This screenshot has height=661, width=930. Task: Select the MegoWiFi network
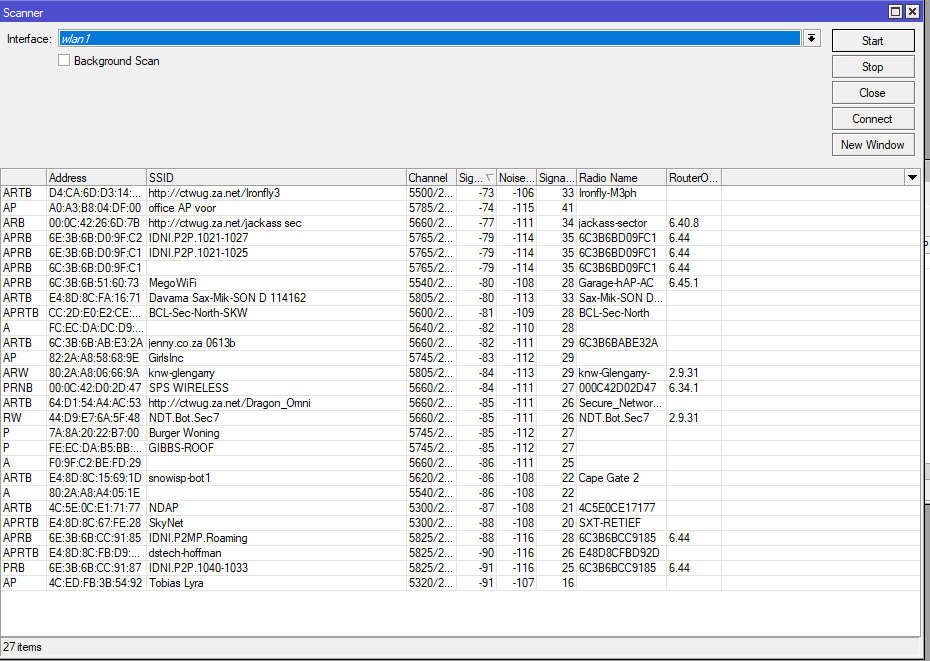(460, 283)
